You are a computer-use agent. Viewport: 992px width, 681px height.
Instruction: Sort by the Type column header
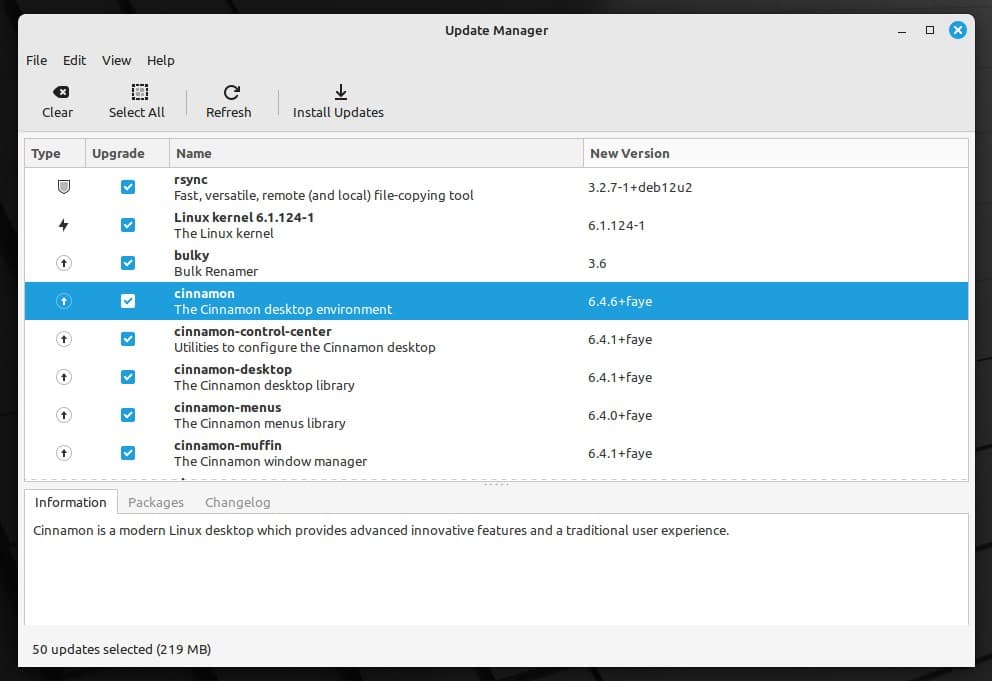(x=55, y=153)
